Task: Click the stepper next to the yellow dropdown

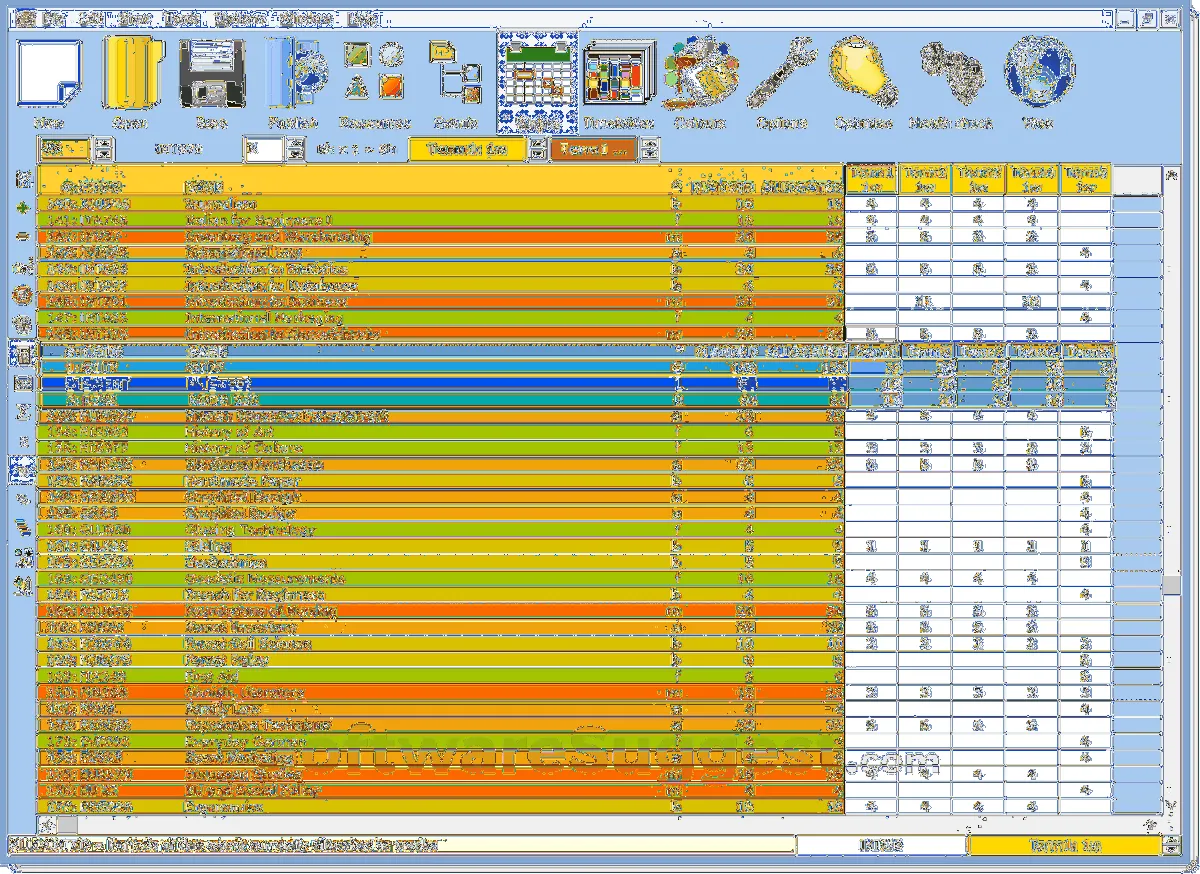Action: pyautogui.click(x=104, y=149)
